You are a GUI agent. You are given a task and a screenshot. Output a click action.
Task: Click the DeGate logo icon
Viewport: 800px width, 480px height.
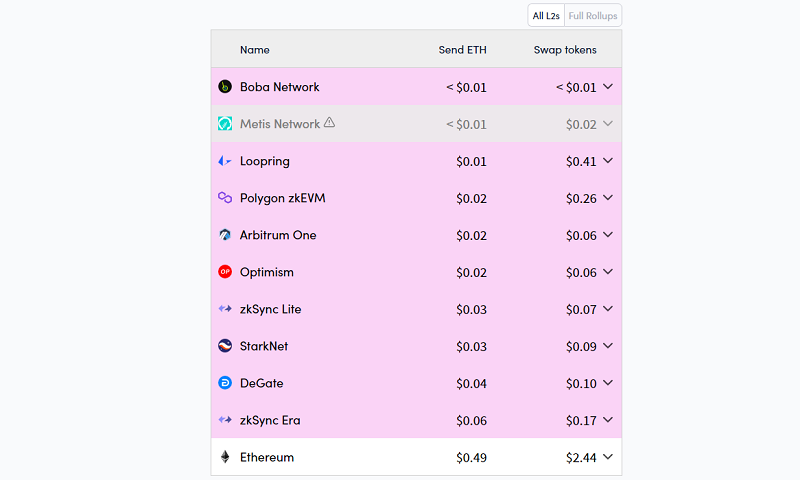225,383
